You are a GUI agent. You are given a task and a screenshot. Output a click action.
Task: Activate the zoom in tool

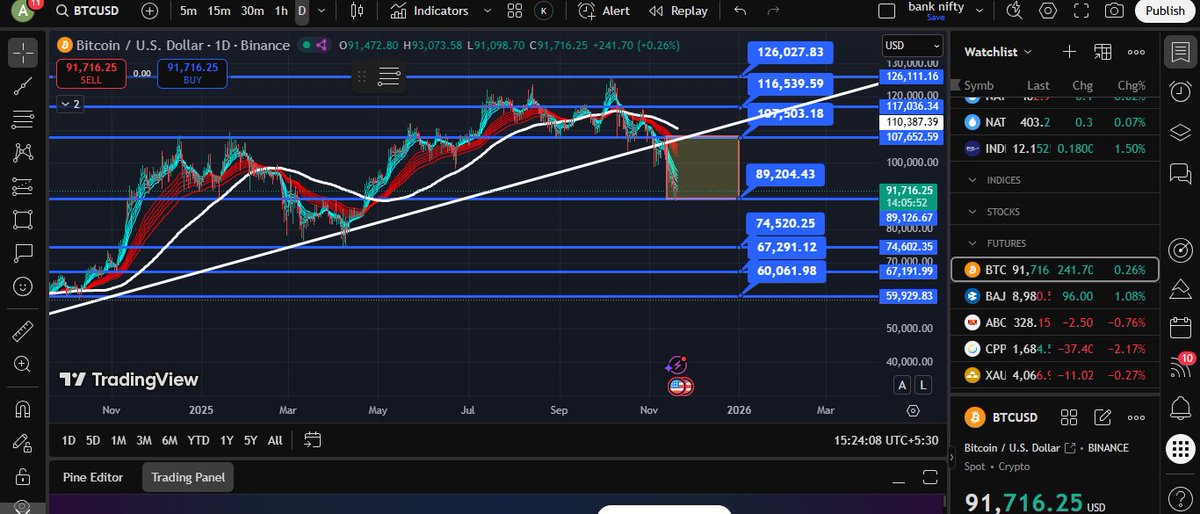pyautogui.click(x=24, y=364)
